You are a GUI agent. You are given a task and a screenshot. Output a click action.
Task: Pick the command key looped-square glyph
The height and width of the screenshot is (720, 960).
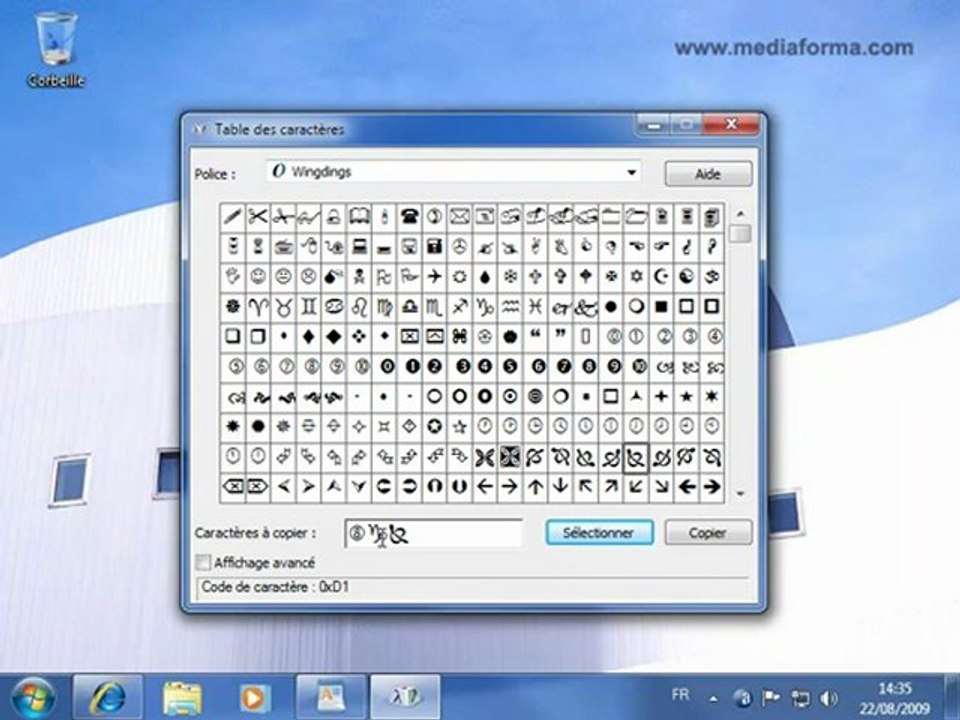(x=460, y=337)
